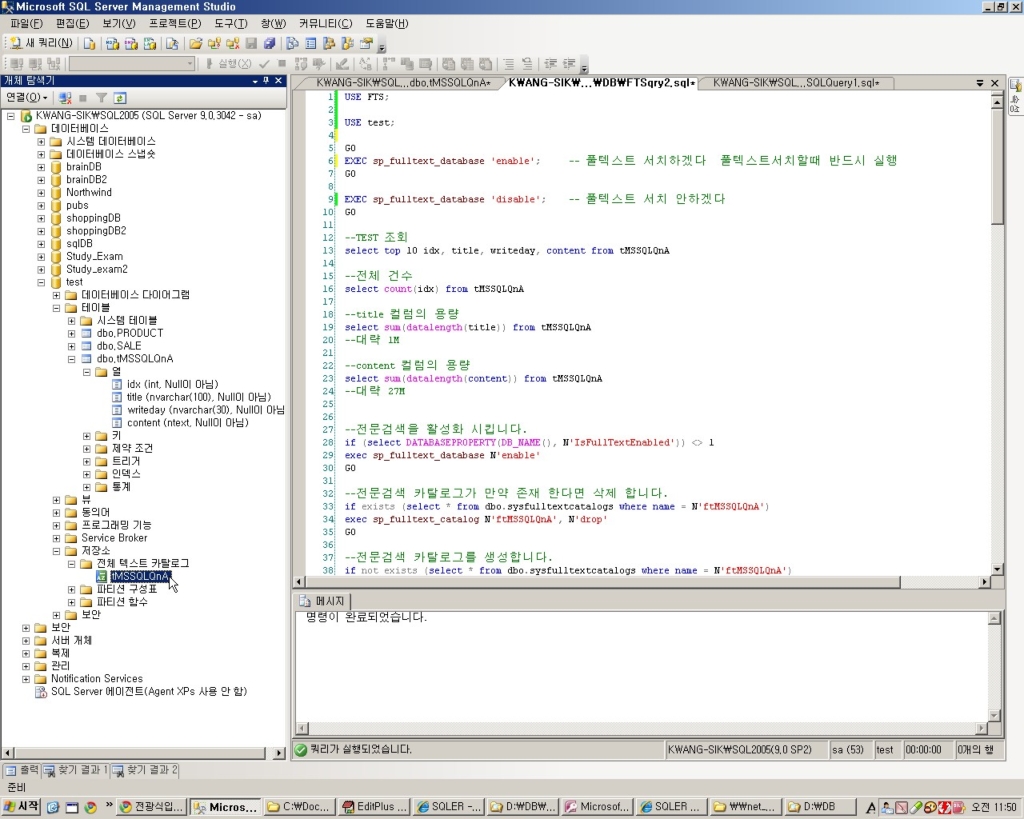Open the D:\DB taskbar folder window
The width and height of the screenshot is (1024, 819).
(x=819, y=807)
